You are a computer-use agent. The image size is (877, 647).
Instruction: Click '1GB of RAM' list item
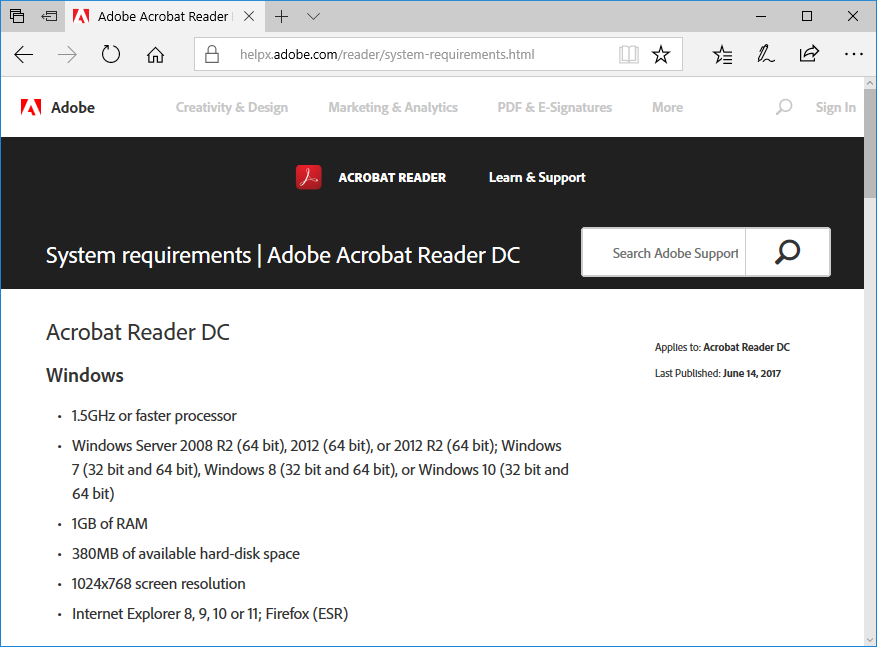tap(110, 523)
